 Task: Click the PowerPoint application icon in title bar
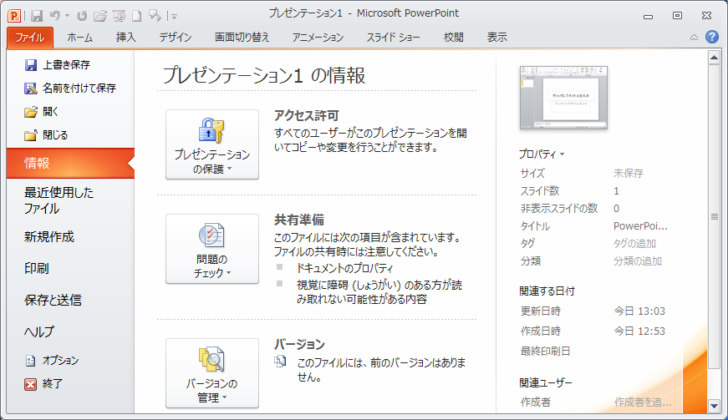coord(14,16)
